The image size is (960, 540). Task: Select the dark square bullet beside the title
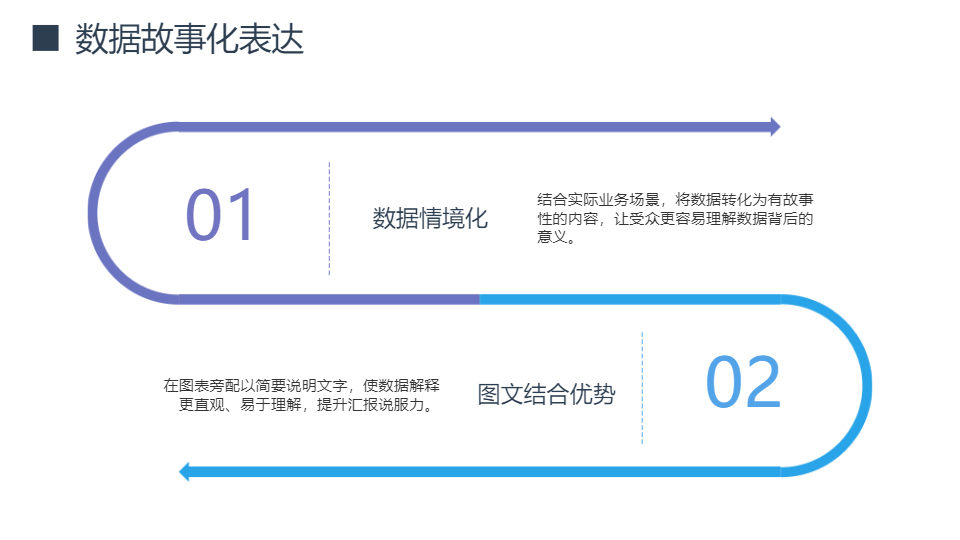click(x=45, y=38)
